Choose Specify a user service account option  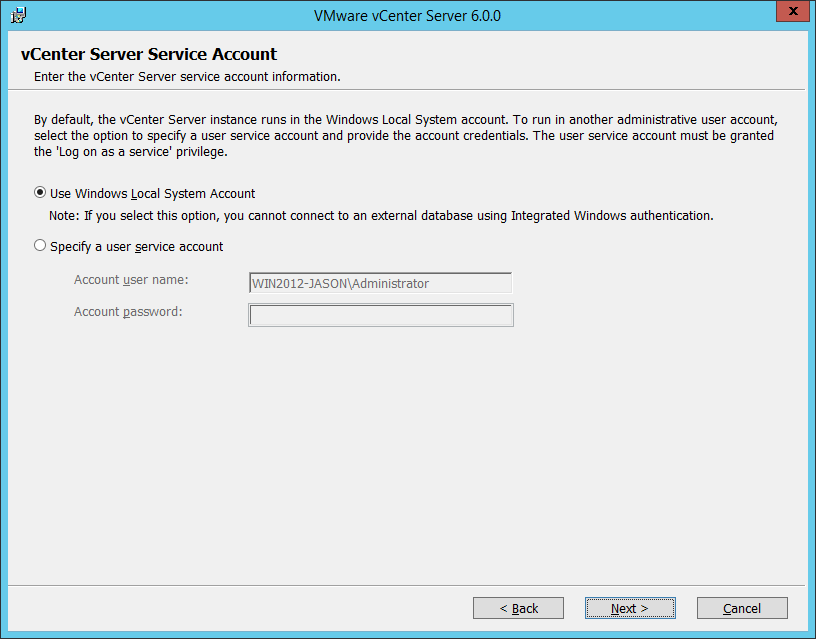coord(128,246)
